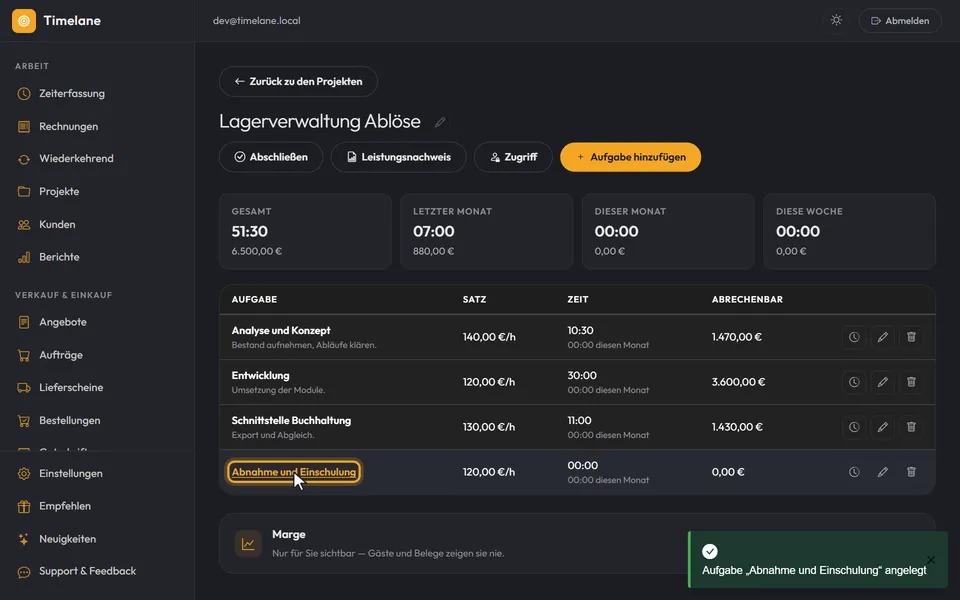This screenshot has width=960, height=600.
Task: Click the Abmelden logout button
Action: pos(900,21)
